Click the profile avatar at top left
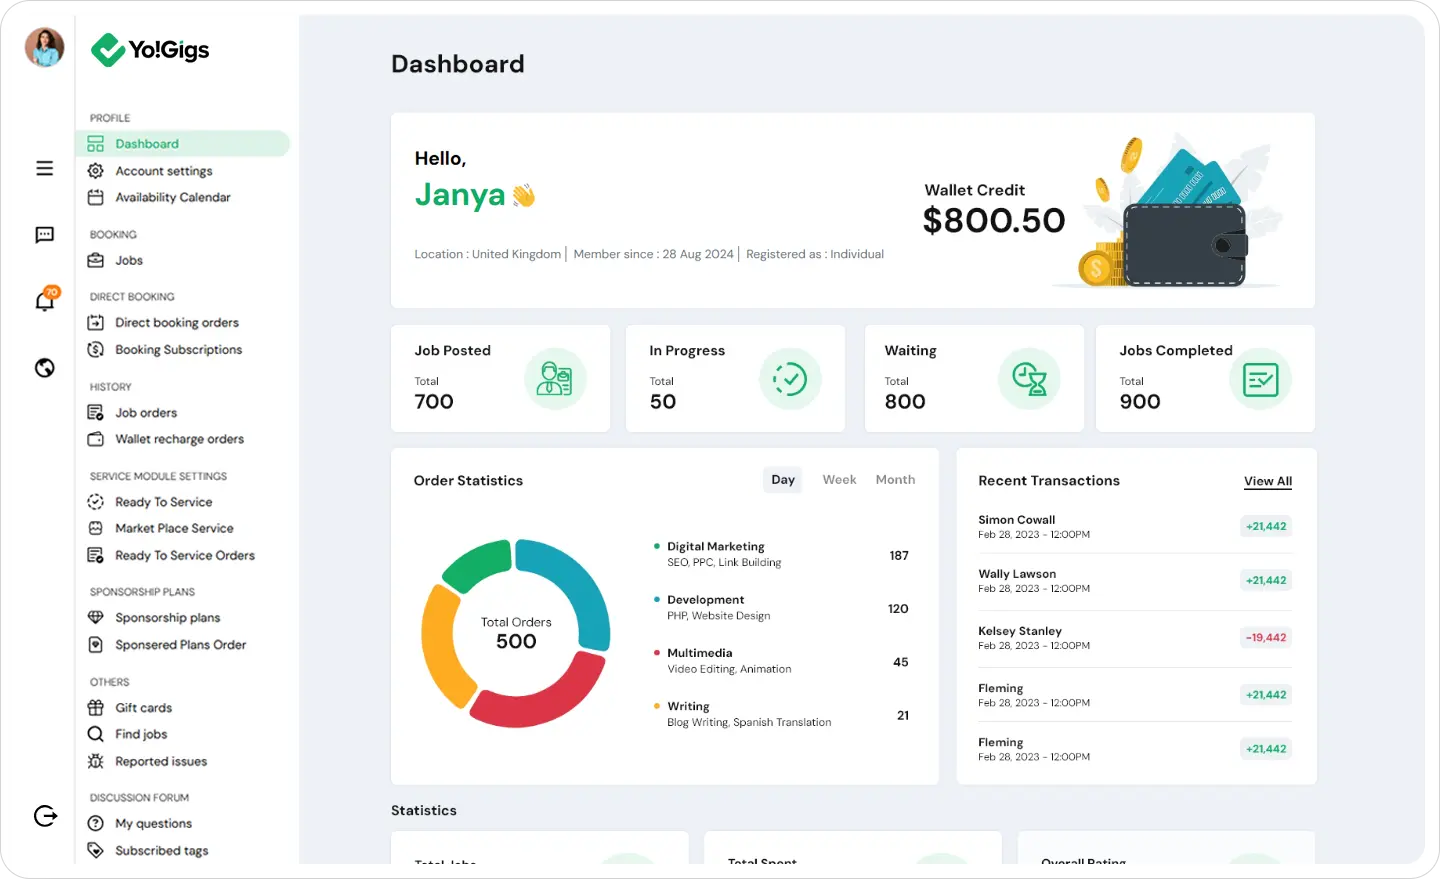This screenshot has height=879, width=1440. tap(43, 46)
